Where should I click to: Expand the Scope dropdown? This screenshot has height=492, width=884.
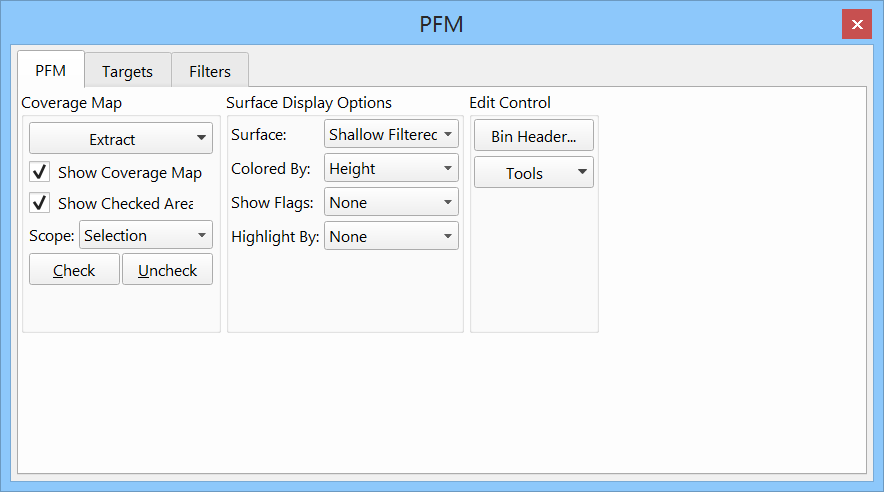(146, 236)
